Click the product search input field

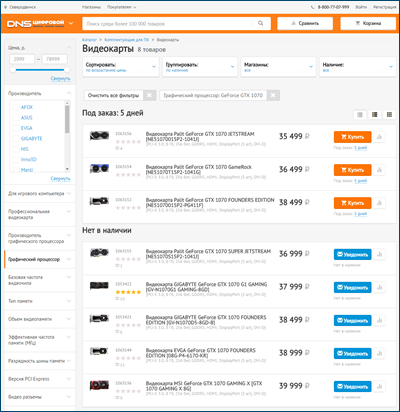(x=168, y=23)
